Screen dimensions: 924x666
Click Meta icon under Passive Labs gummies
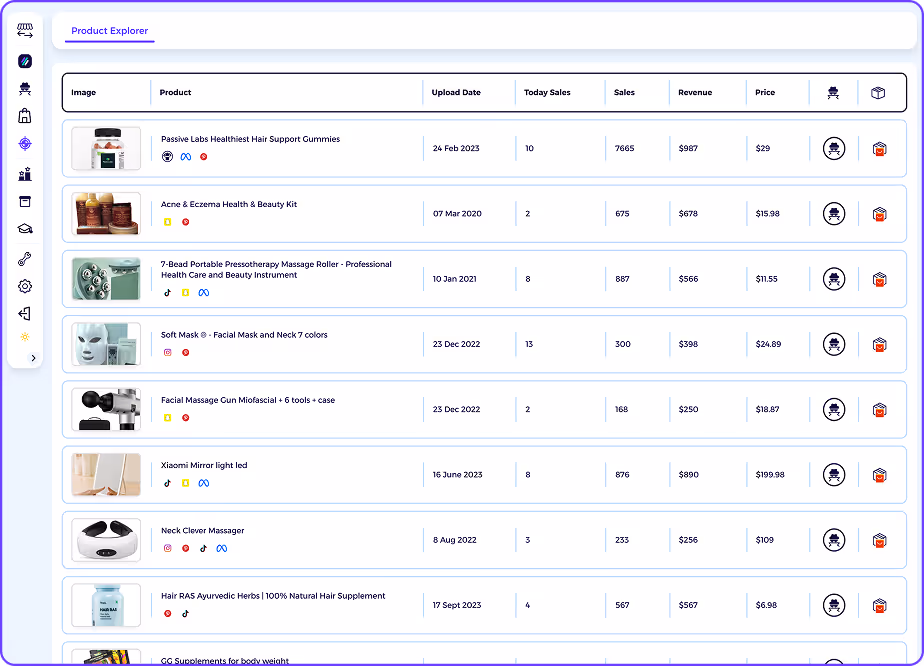click(186, 157)
